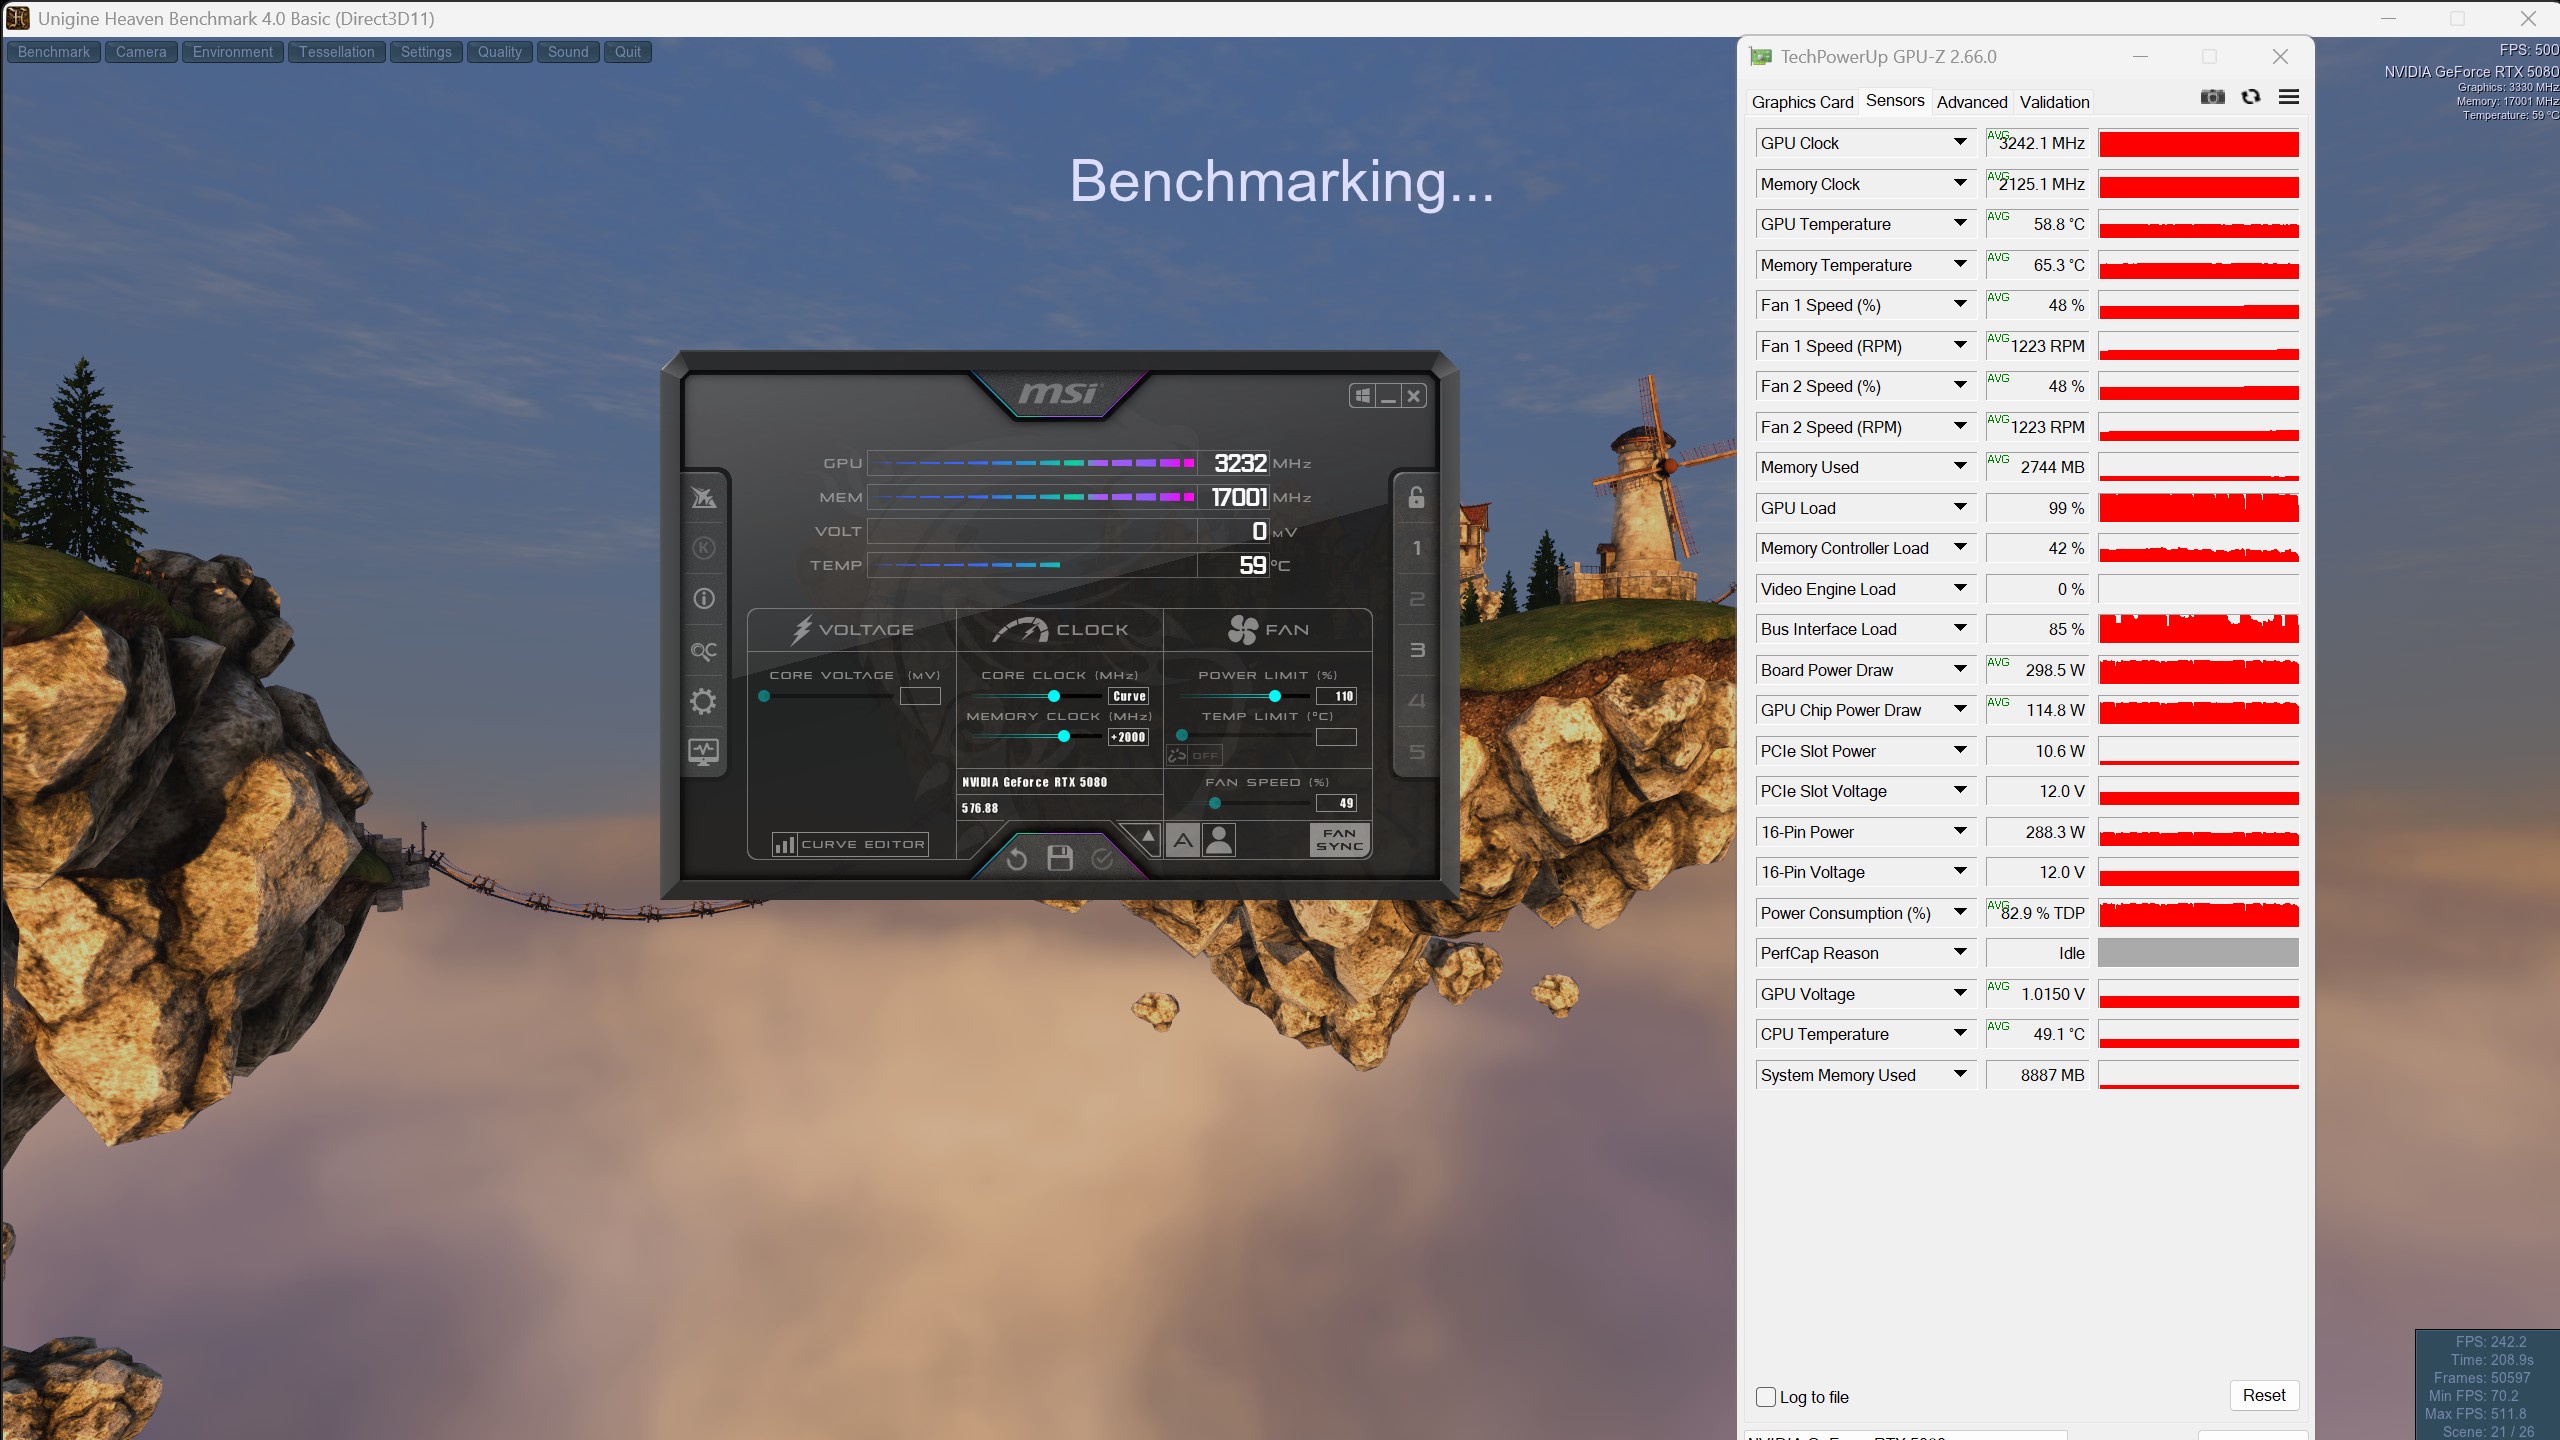This screenshot has width=2560, height=1440.
Task: Open the PerfCap Reason sensor dropdown
Action: [x=1960, y=953]
